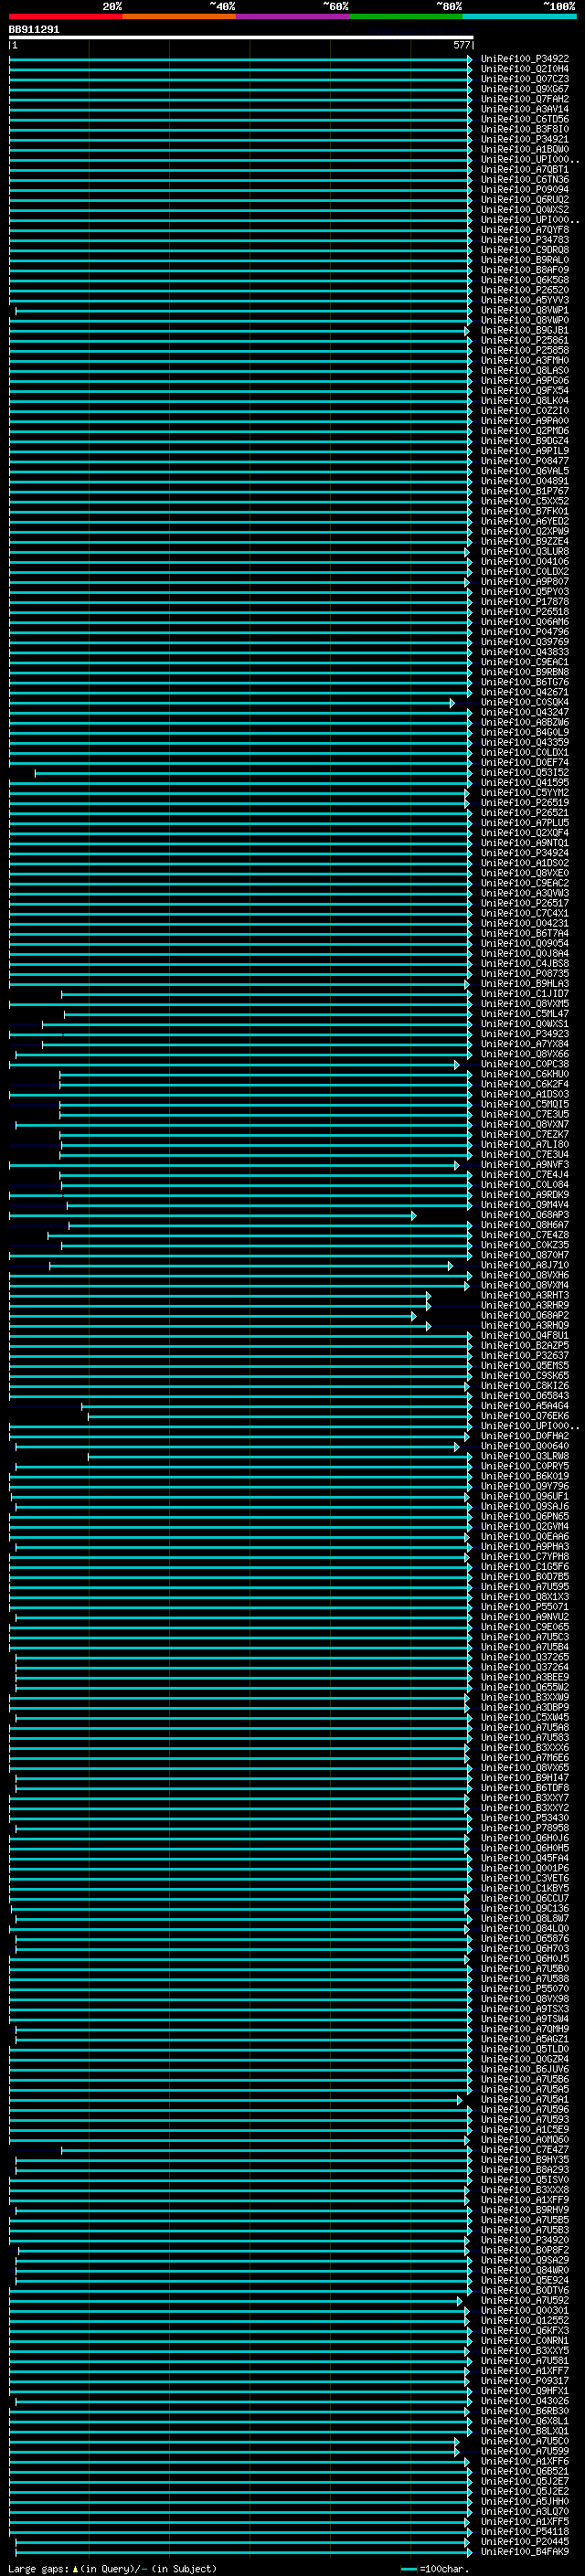This screenshot has width=585, height=2576.
Task: Select hit UniRef100_Q8H6A7
Action: pyautogui.click(x=524, y=1225)
